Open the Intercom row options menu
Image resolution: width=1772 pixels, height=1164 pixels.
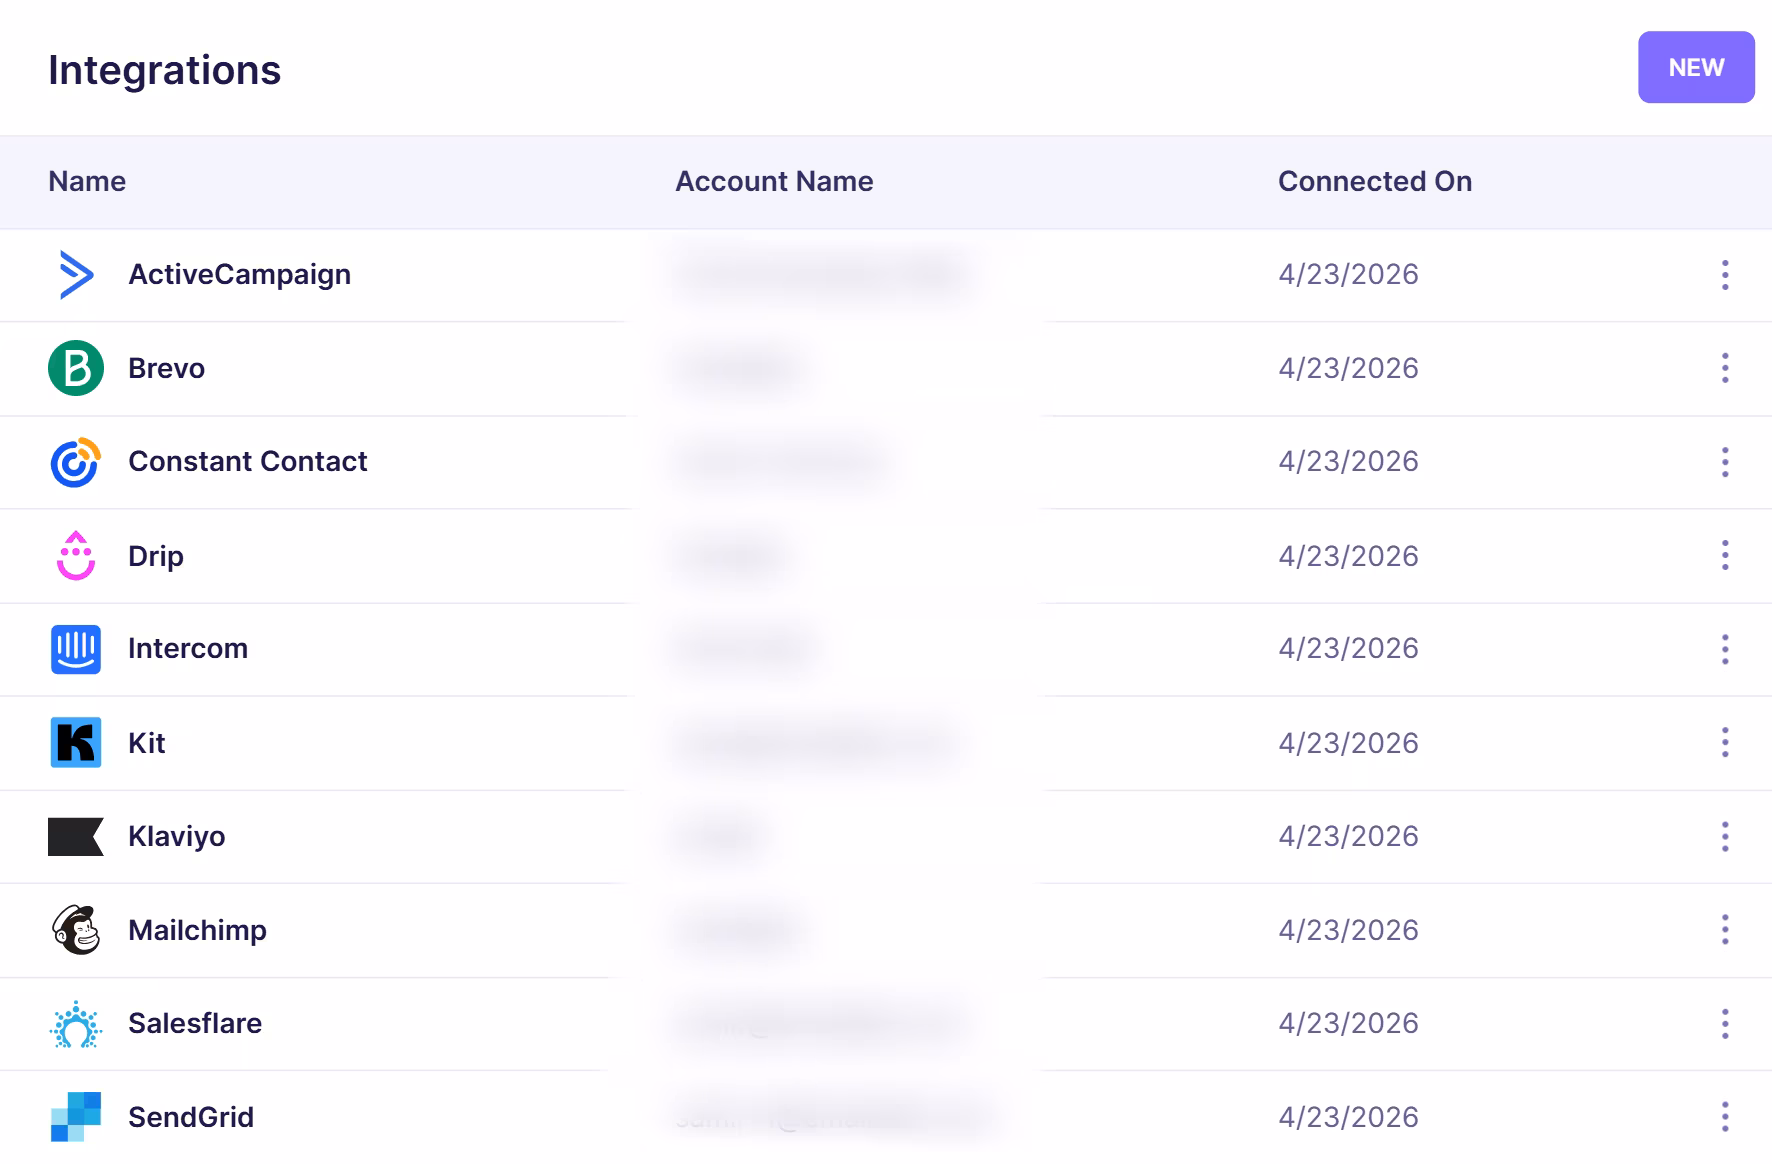[1725, 649]
